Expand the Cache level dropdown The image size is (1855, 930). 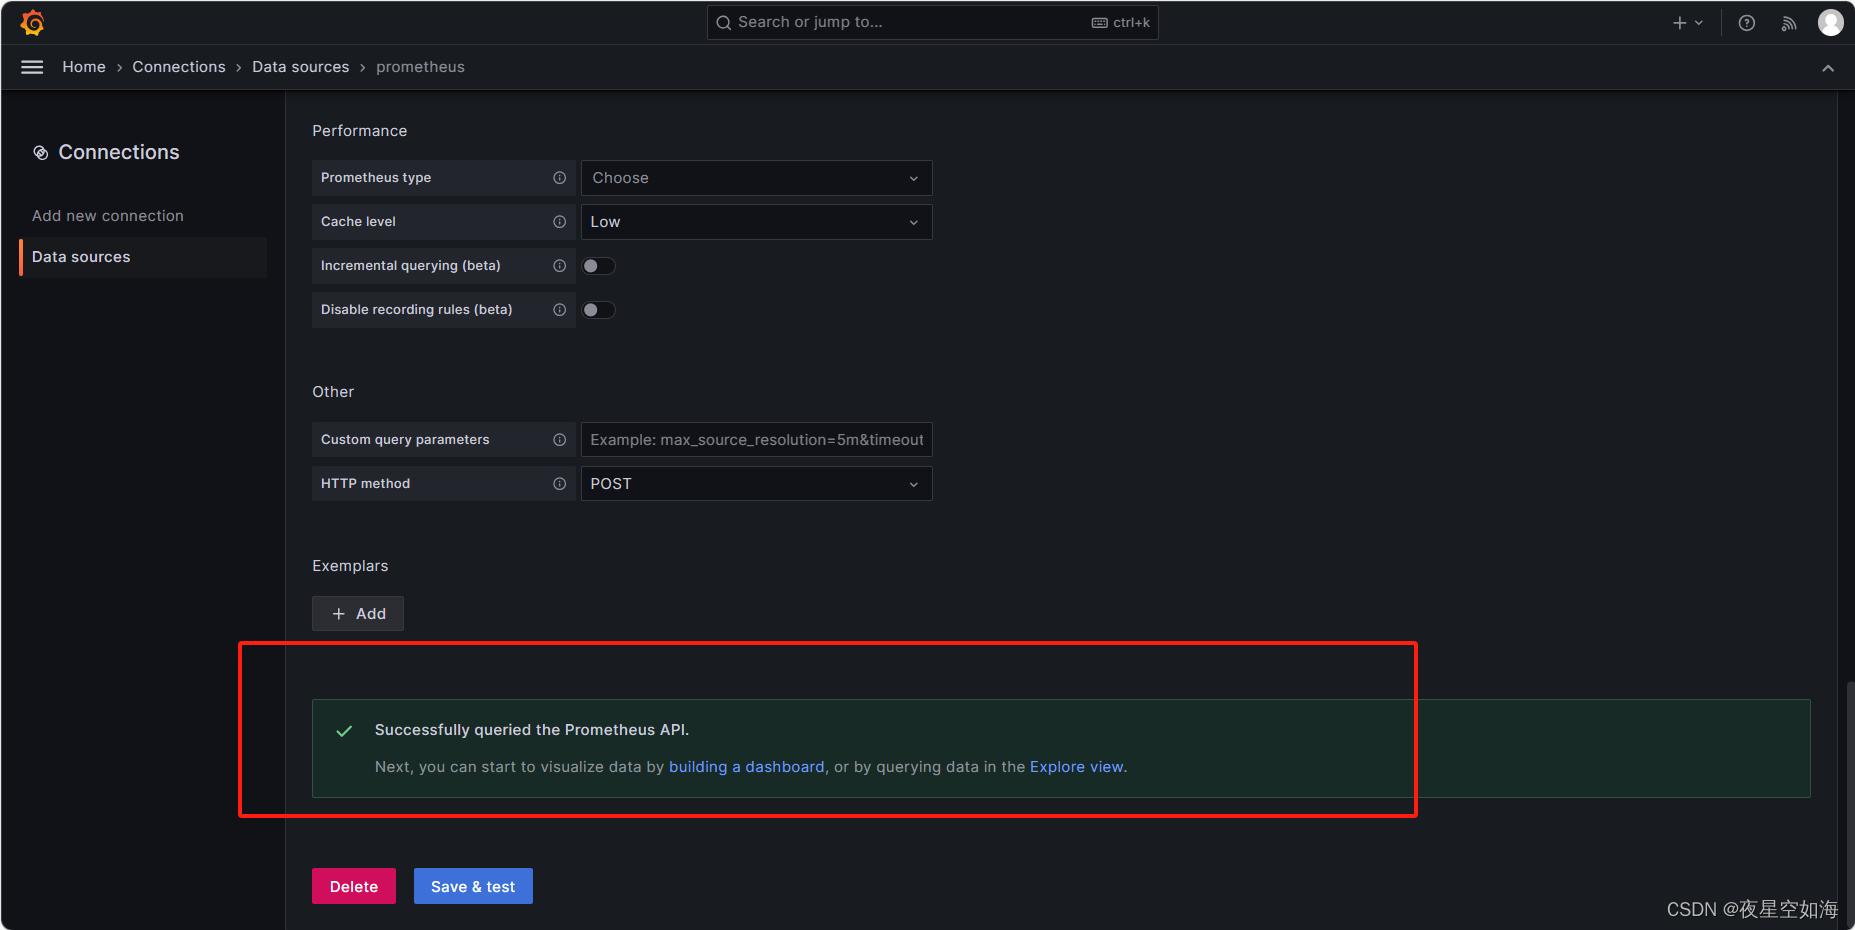(x=756, y=222)
